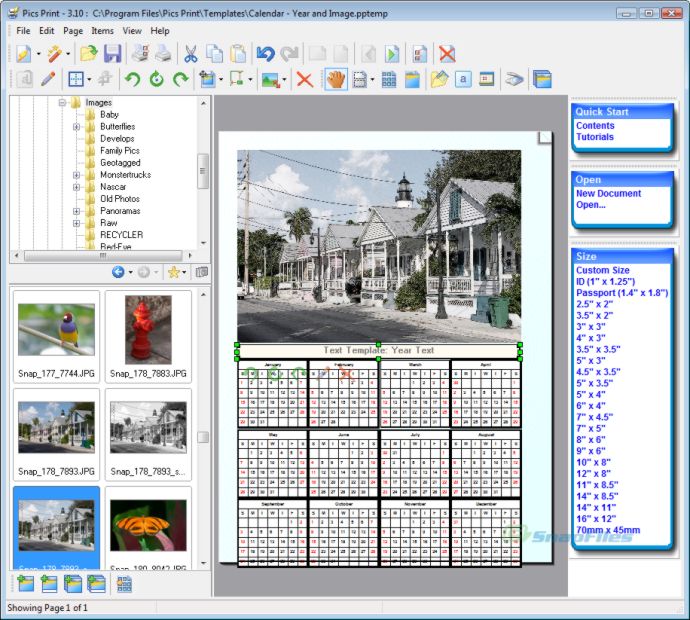Click the grid layout icon in toolbar
Image resolution: width=690 pixels, height=620 pixels.
pyautogui.click(x=389, y=80)
